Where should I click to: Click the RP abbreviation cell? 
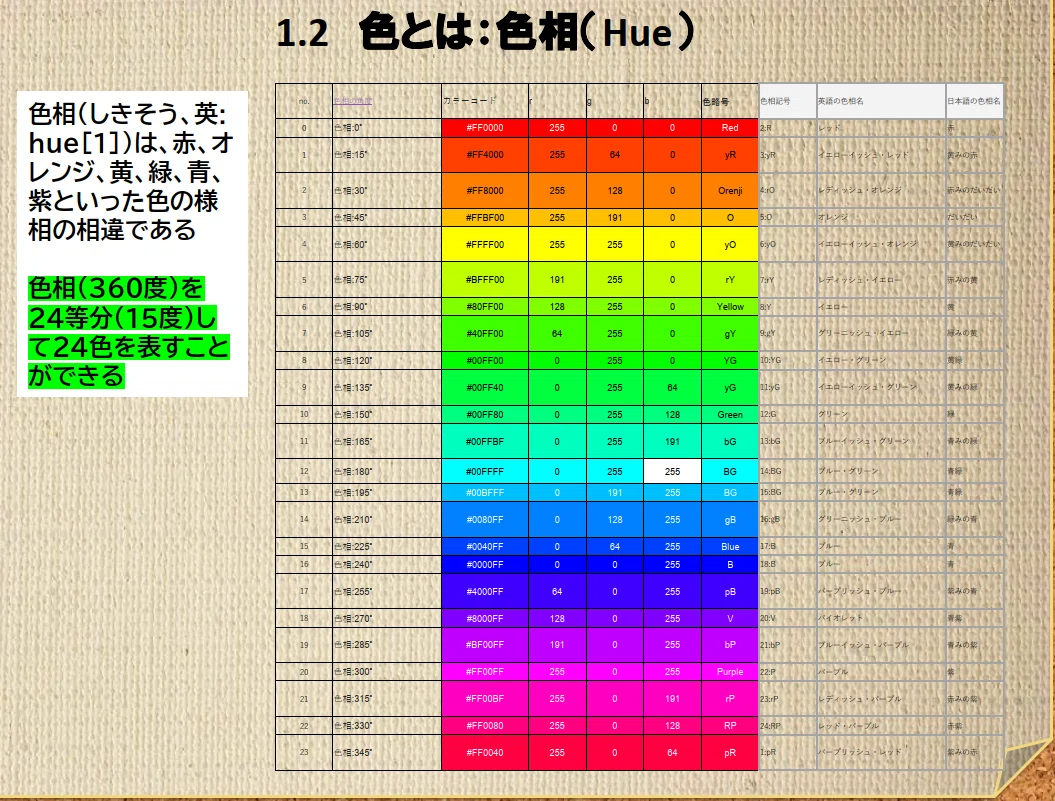730,726
